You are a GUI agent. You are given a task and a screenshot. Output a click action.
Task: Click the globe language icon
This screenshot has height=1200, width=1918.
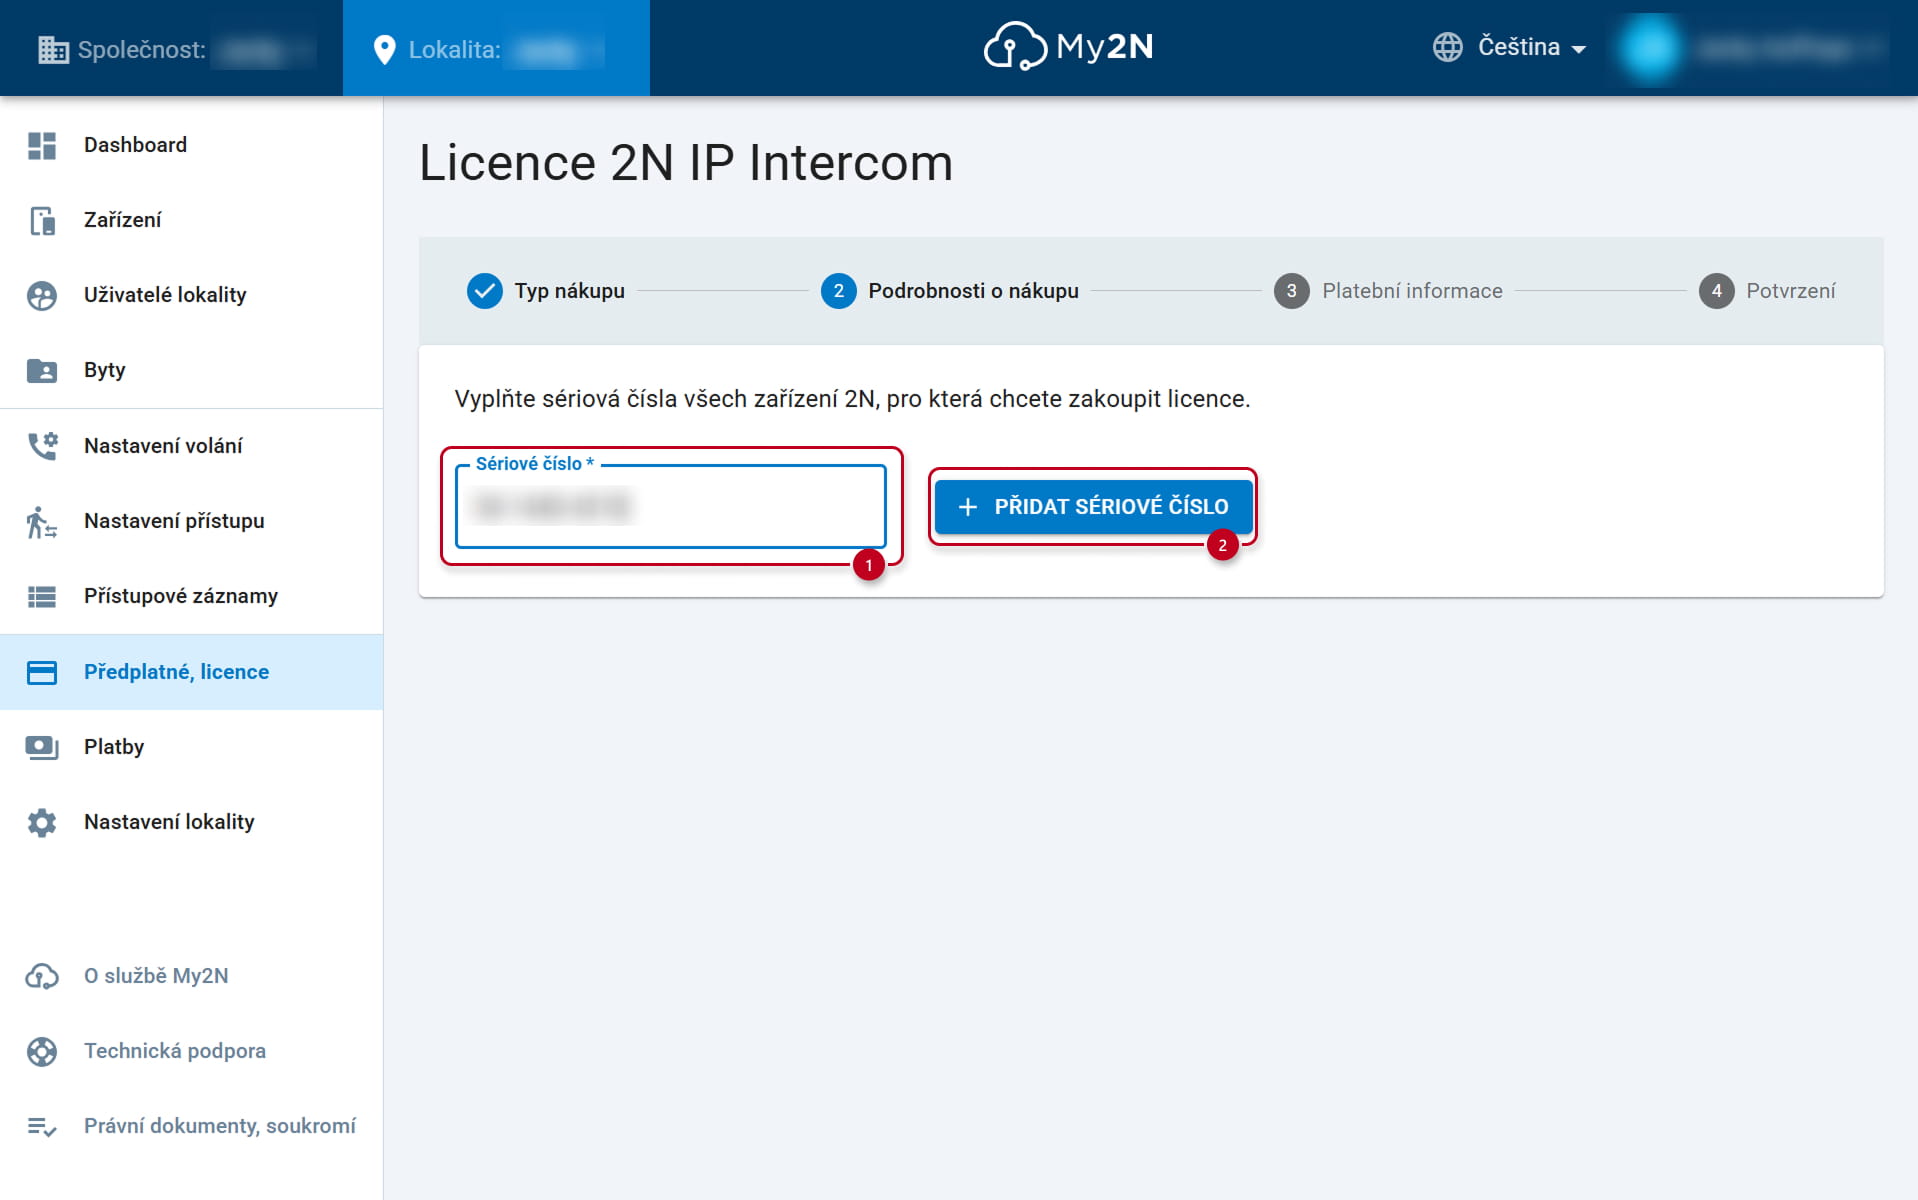[x=1447, y=47]
